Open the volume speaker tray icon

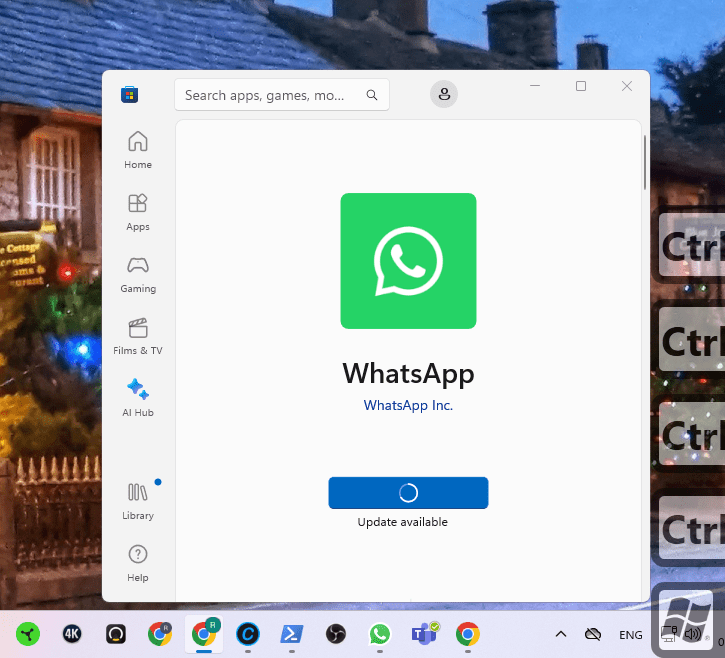[x=692, y=634]
